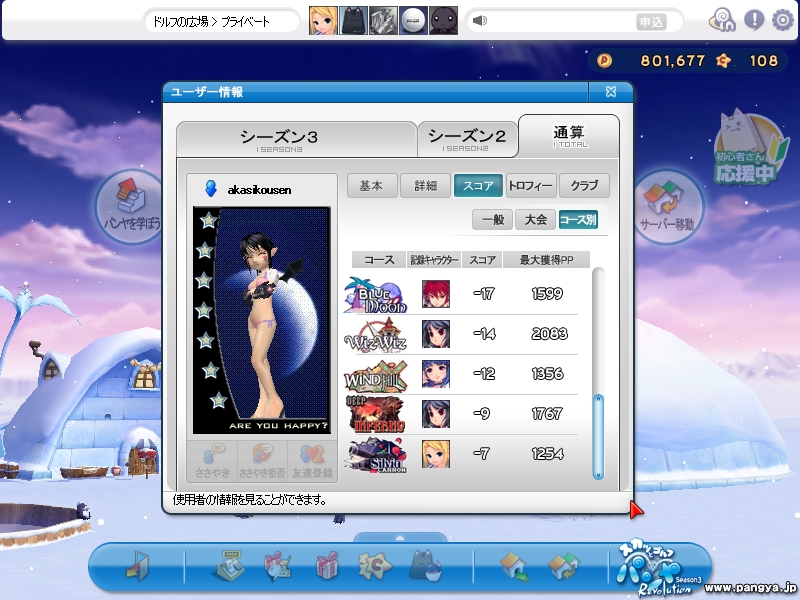
Task: Click the exit door icon in bottom bar
Action: [x=136, y=566]
